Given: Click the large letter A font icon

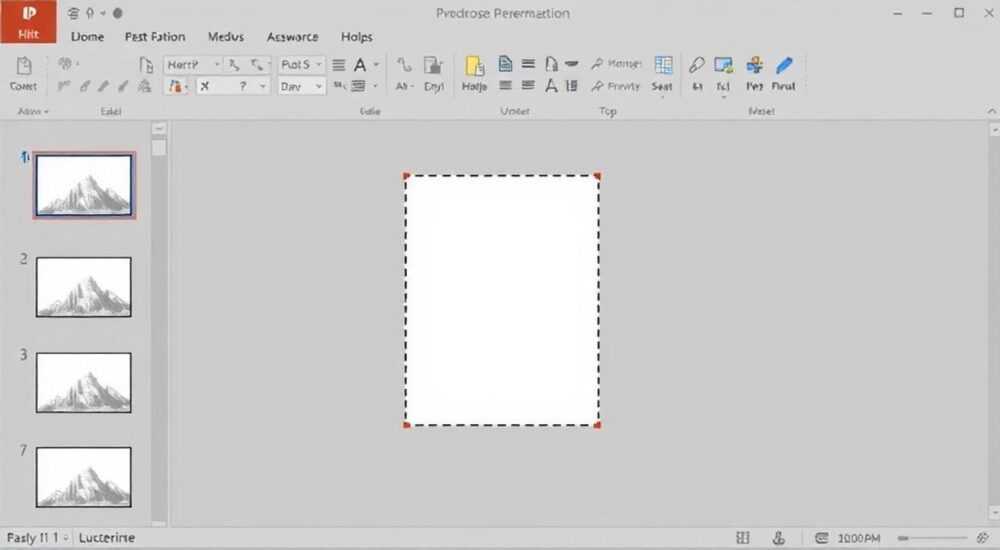Looking at the screenshot, I should coord(360,65).
